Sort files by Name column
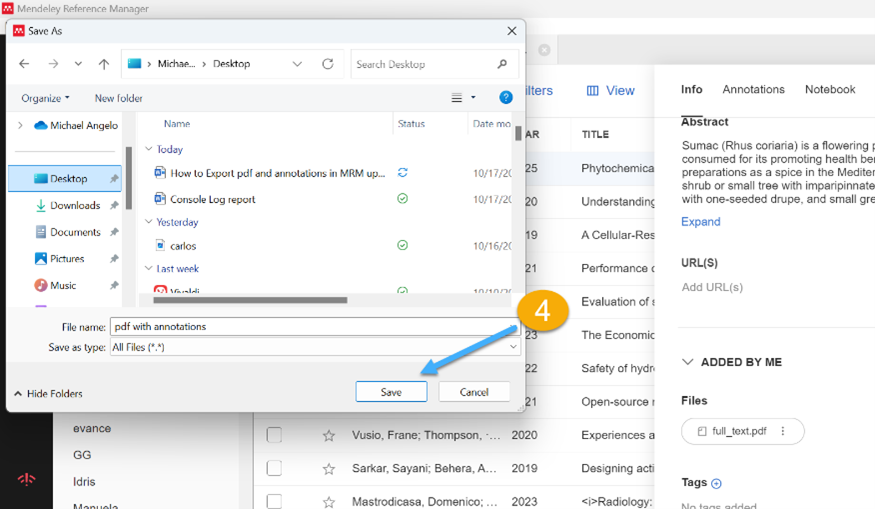Image resolution: width=875 pixels, height=509 pixels. (177, 124)
